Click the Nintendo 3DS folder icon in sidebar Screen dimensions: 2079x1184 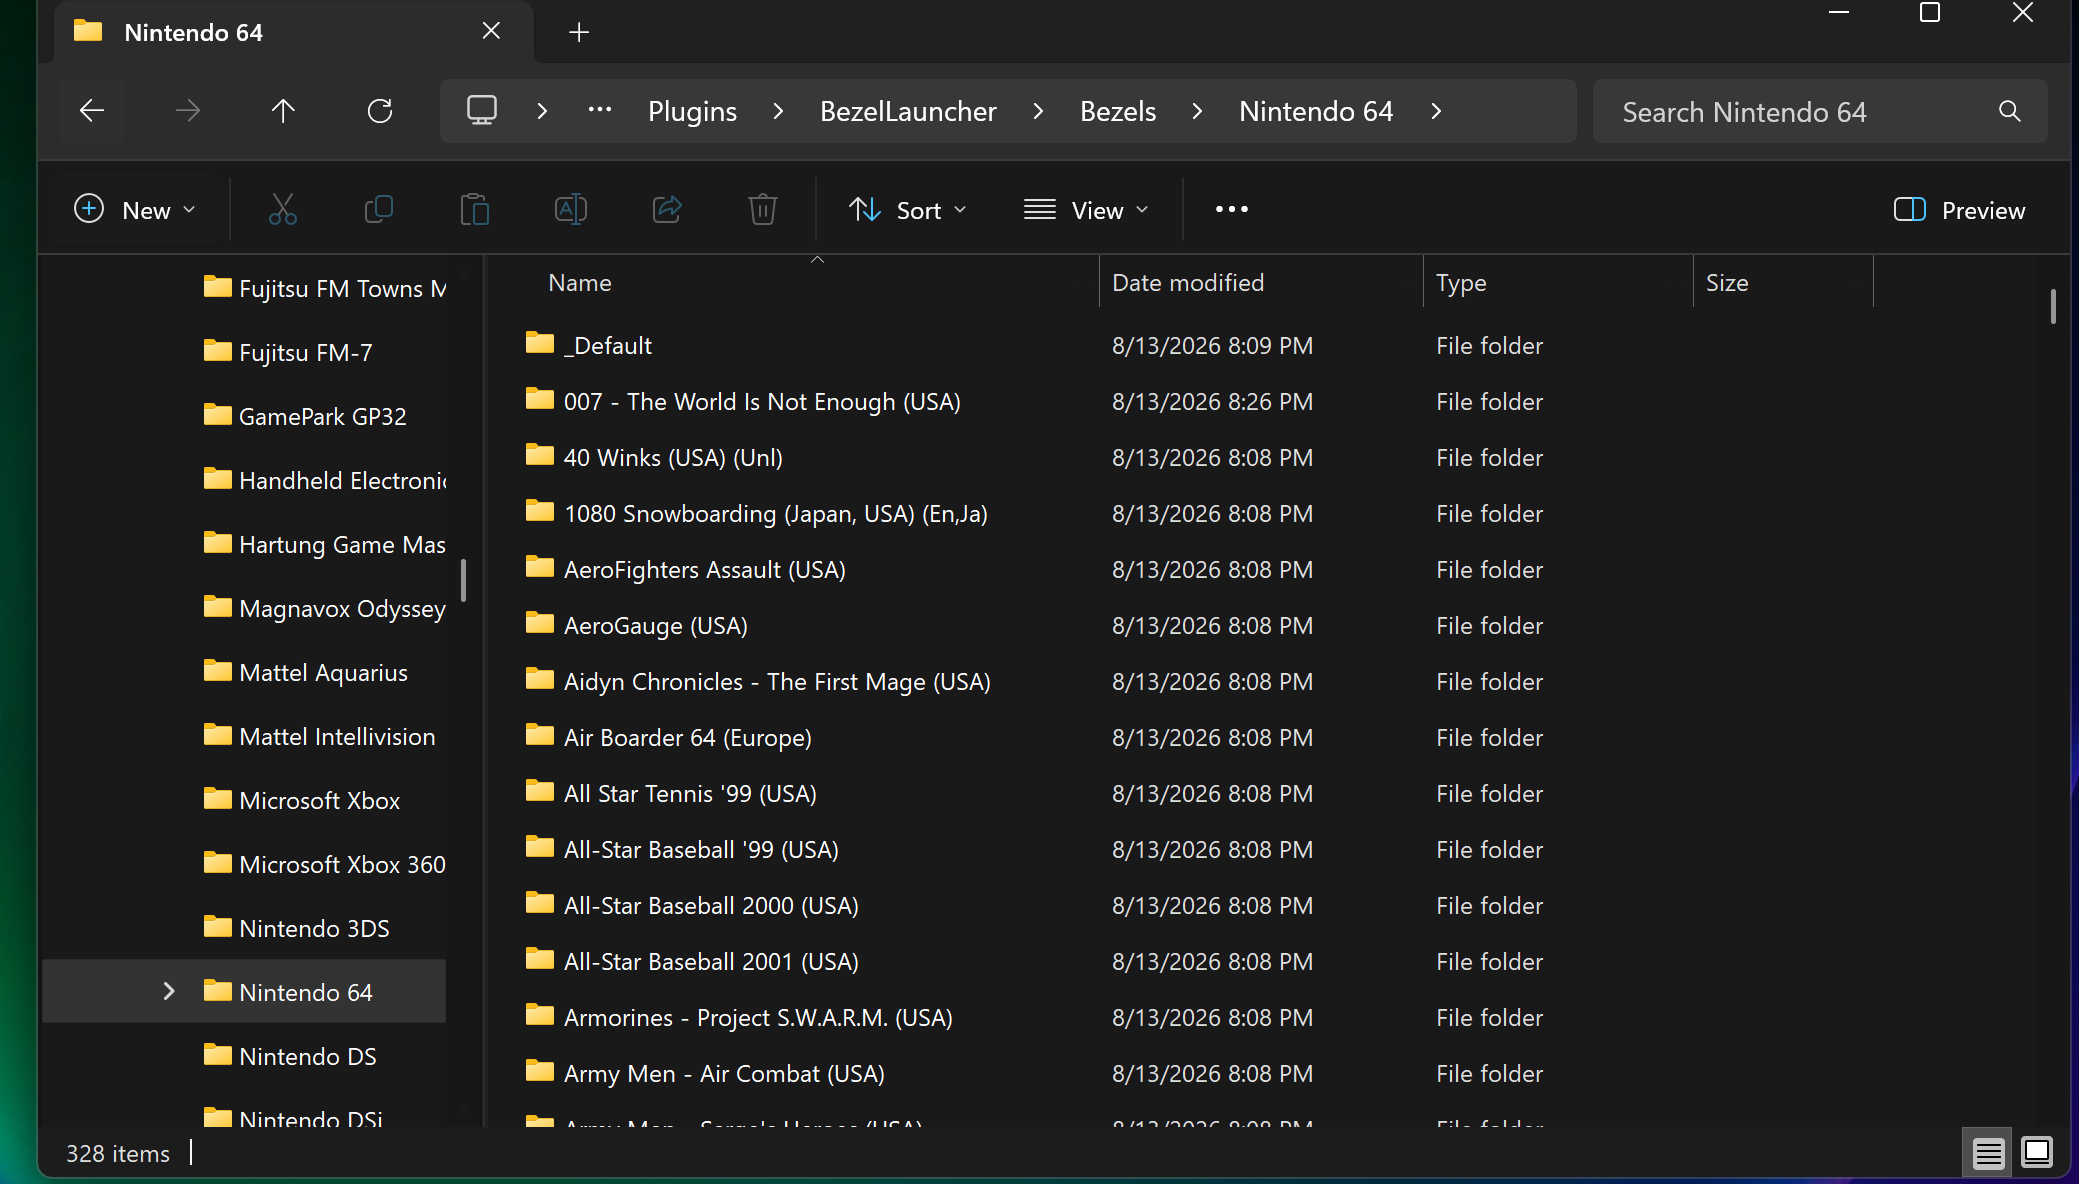(217, 927)
